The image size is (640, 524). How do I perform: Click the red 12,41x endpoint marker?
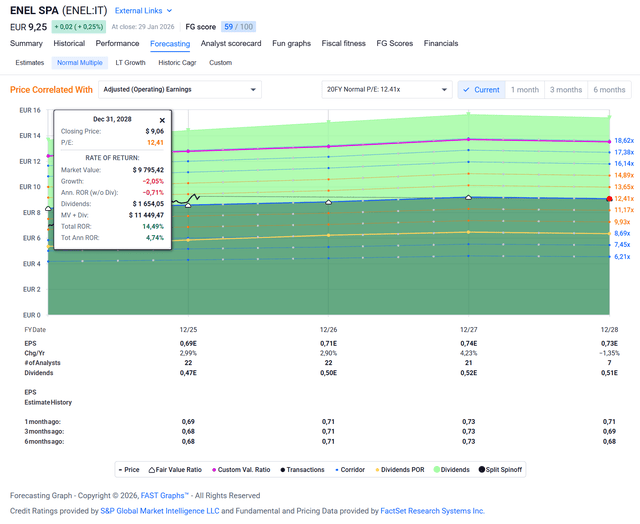click(609, 199)
